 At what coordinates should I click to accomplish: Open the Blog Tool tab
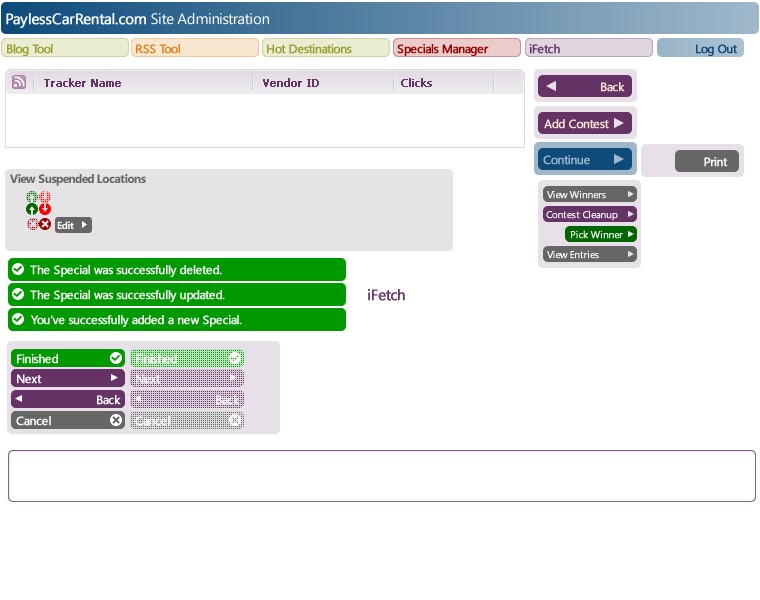coord(65,48)
